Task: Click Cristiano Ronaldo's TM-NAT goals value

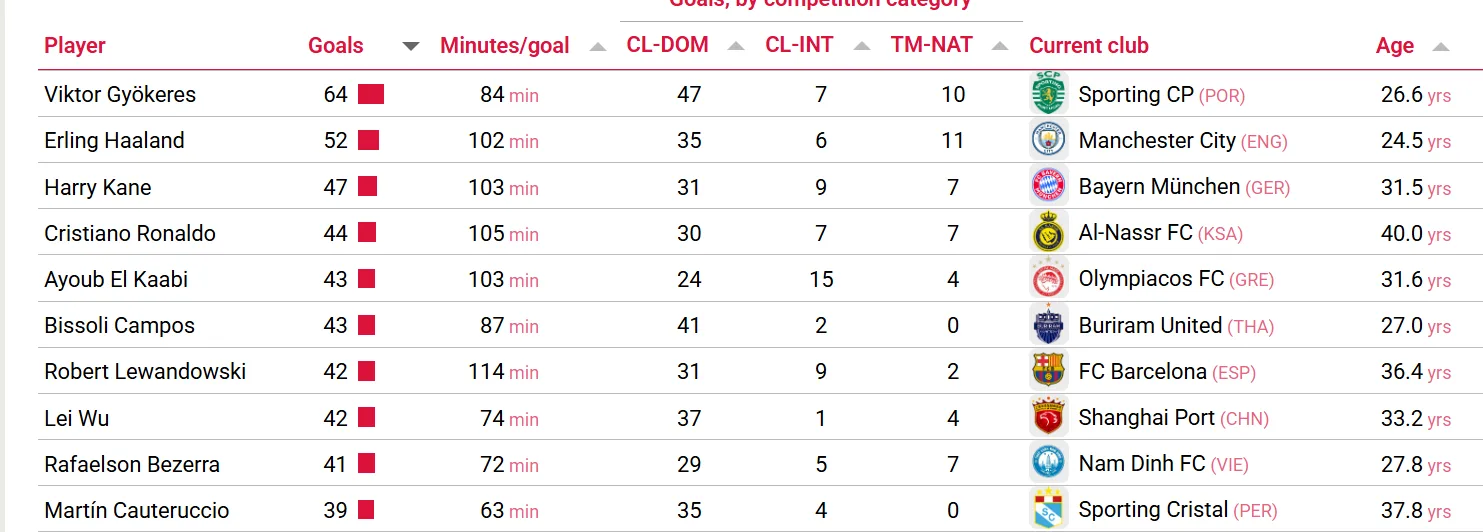Action: coord(953,233)
